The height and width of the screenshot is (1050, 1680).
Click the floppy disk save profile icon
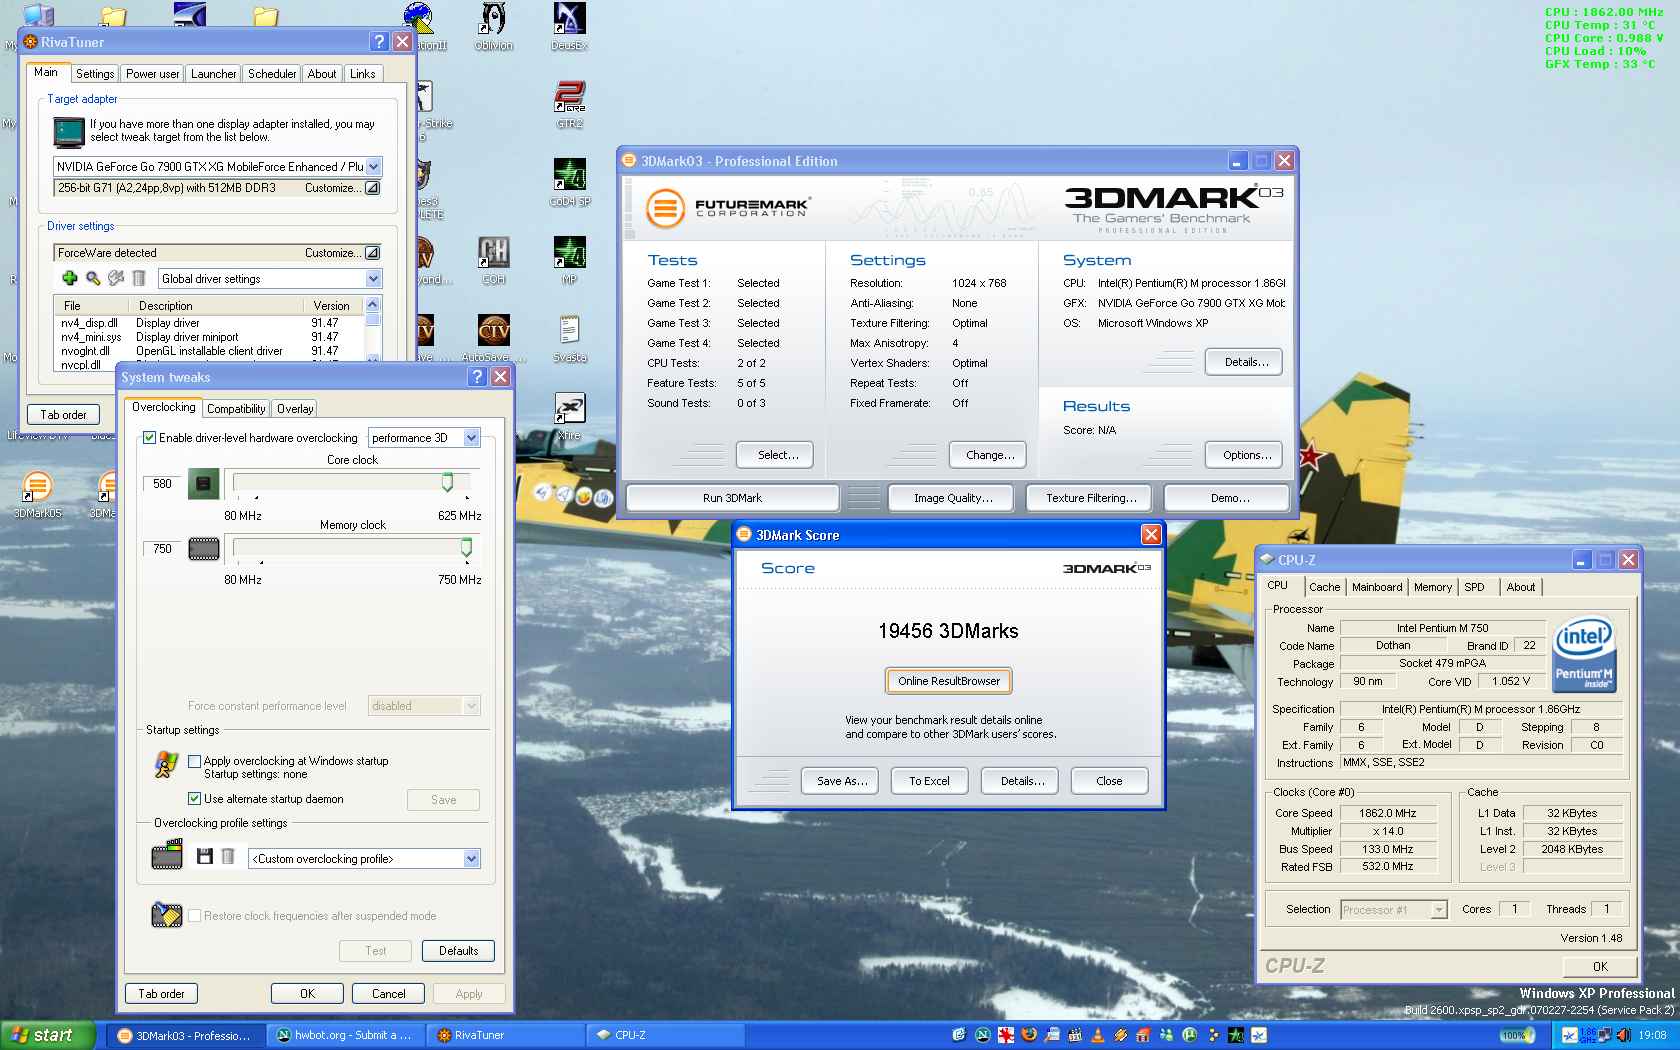tap(205, 857)
